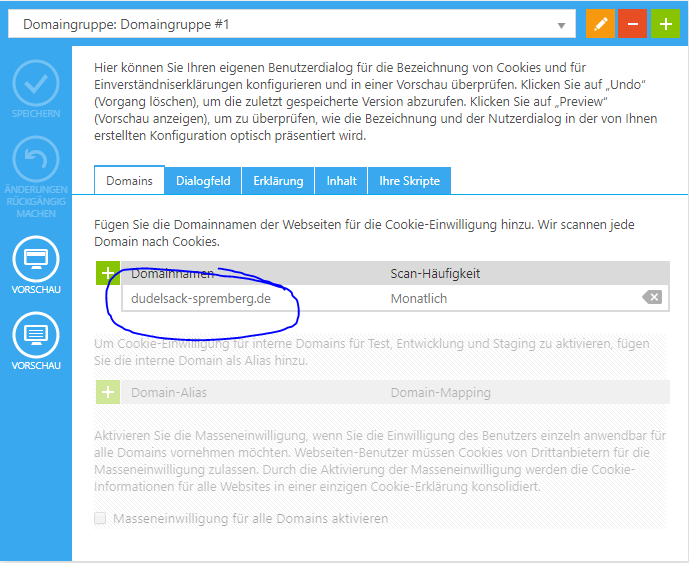Select the dudelsack-spremberg.de domain entry

pyautogui.click(x=201, y=298)
